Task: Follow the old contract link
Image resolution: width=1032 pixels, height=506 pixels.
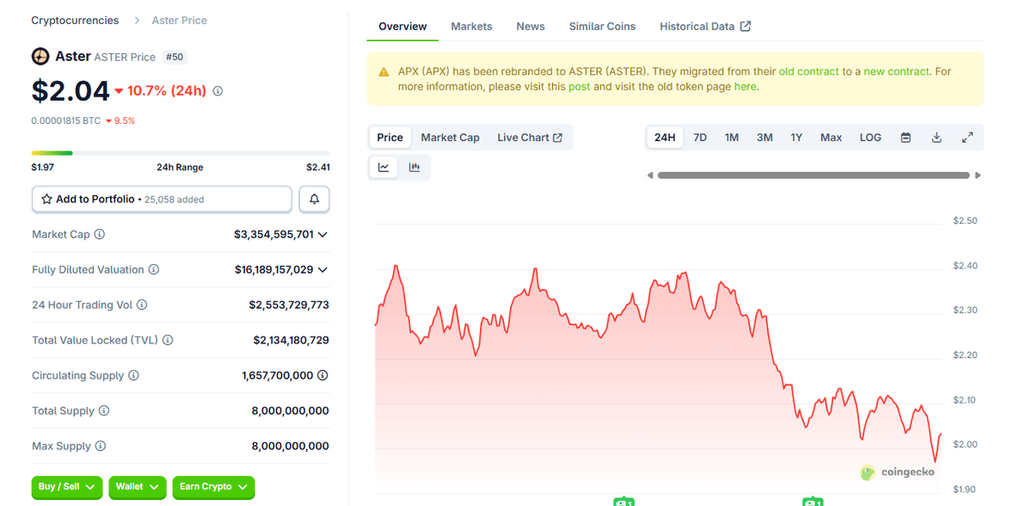Action: coord(809,72)
